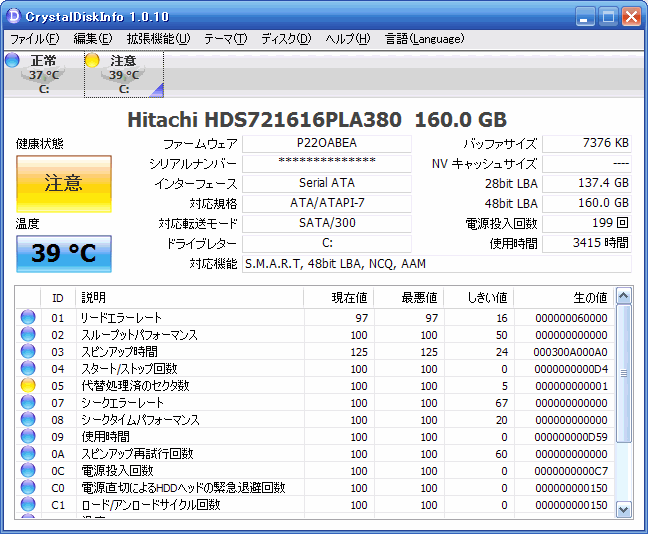Click the drive letter field C:
The width and height of the screenshot is (648, 534).
(327, 243)
